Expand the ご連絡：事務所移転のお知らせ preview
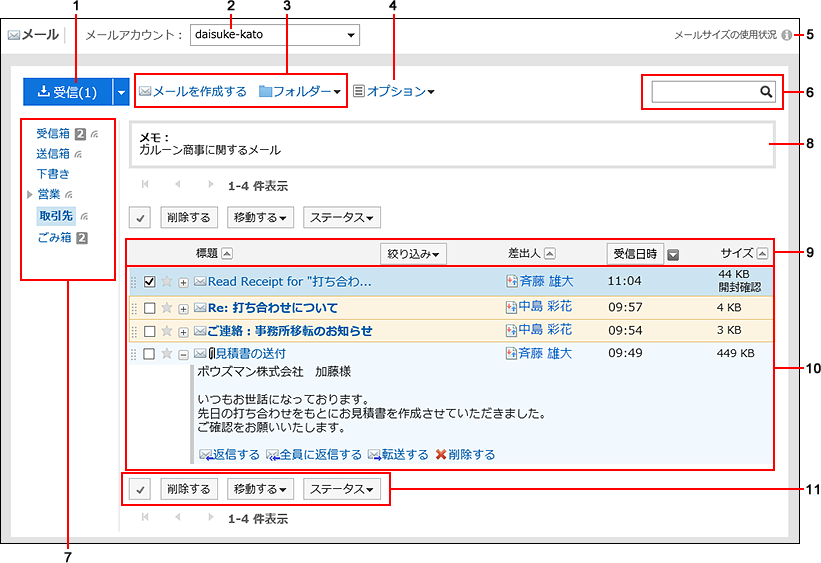The image size is (821, 563). (x=183, y=332)
